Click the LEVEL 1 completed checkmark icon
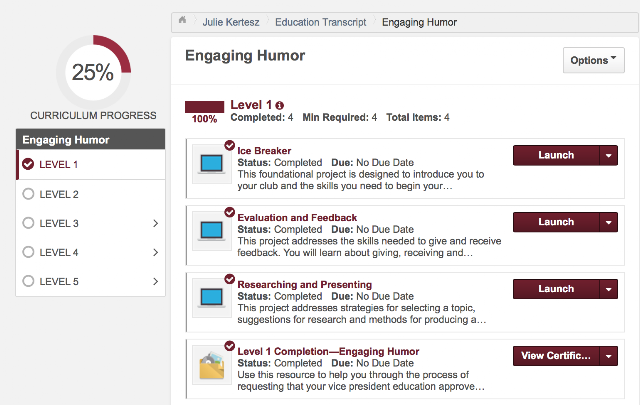Screen dimensions: 640x405 tap(28, 164)
